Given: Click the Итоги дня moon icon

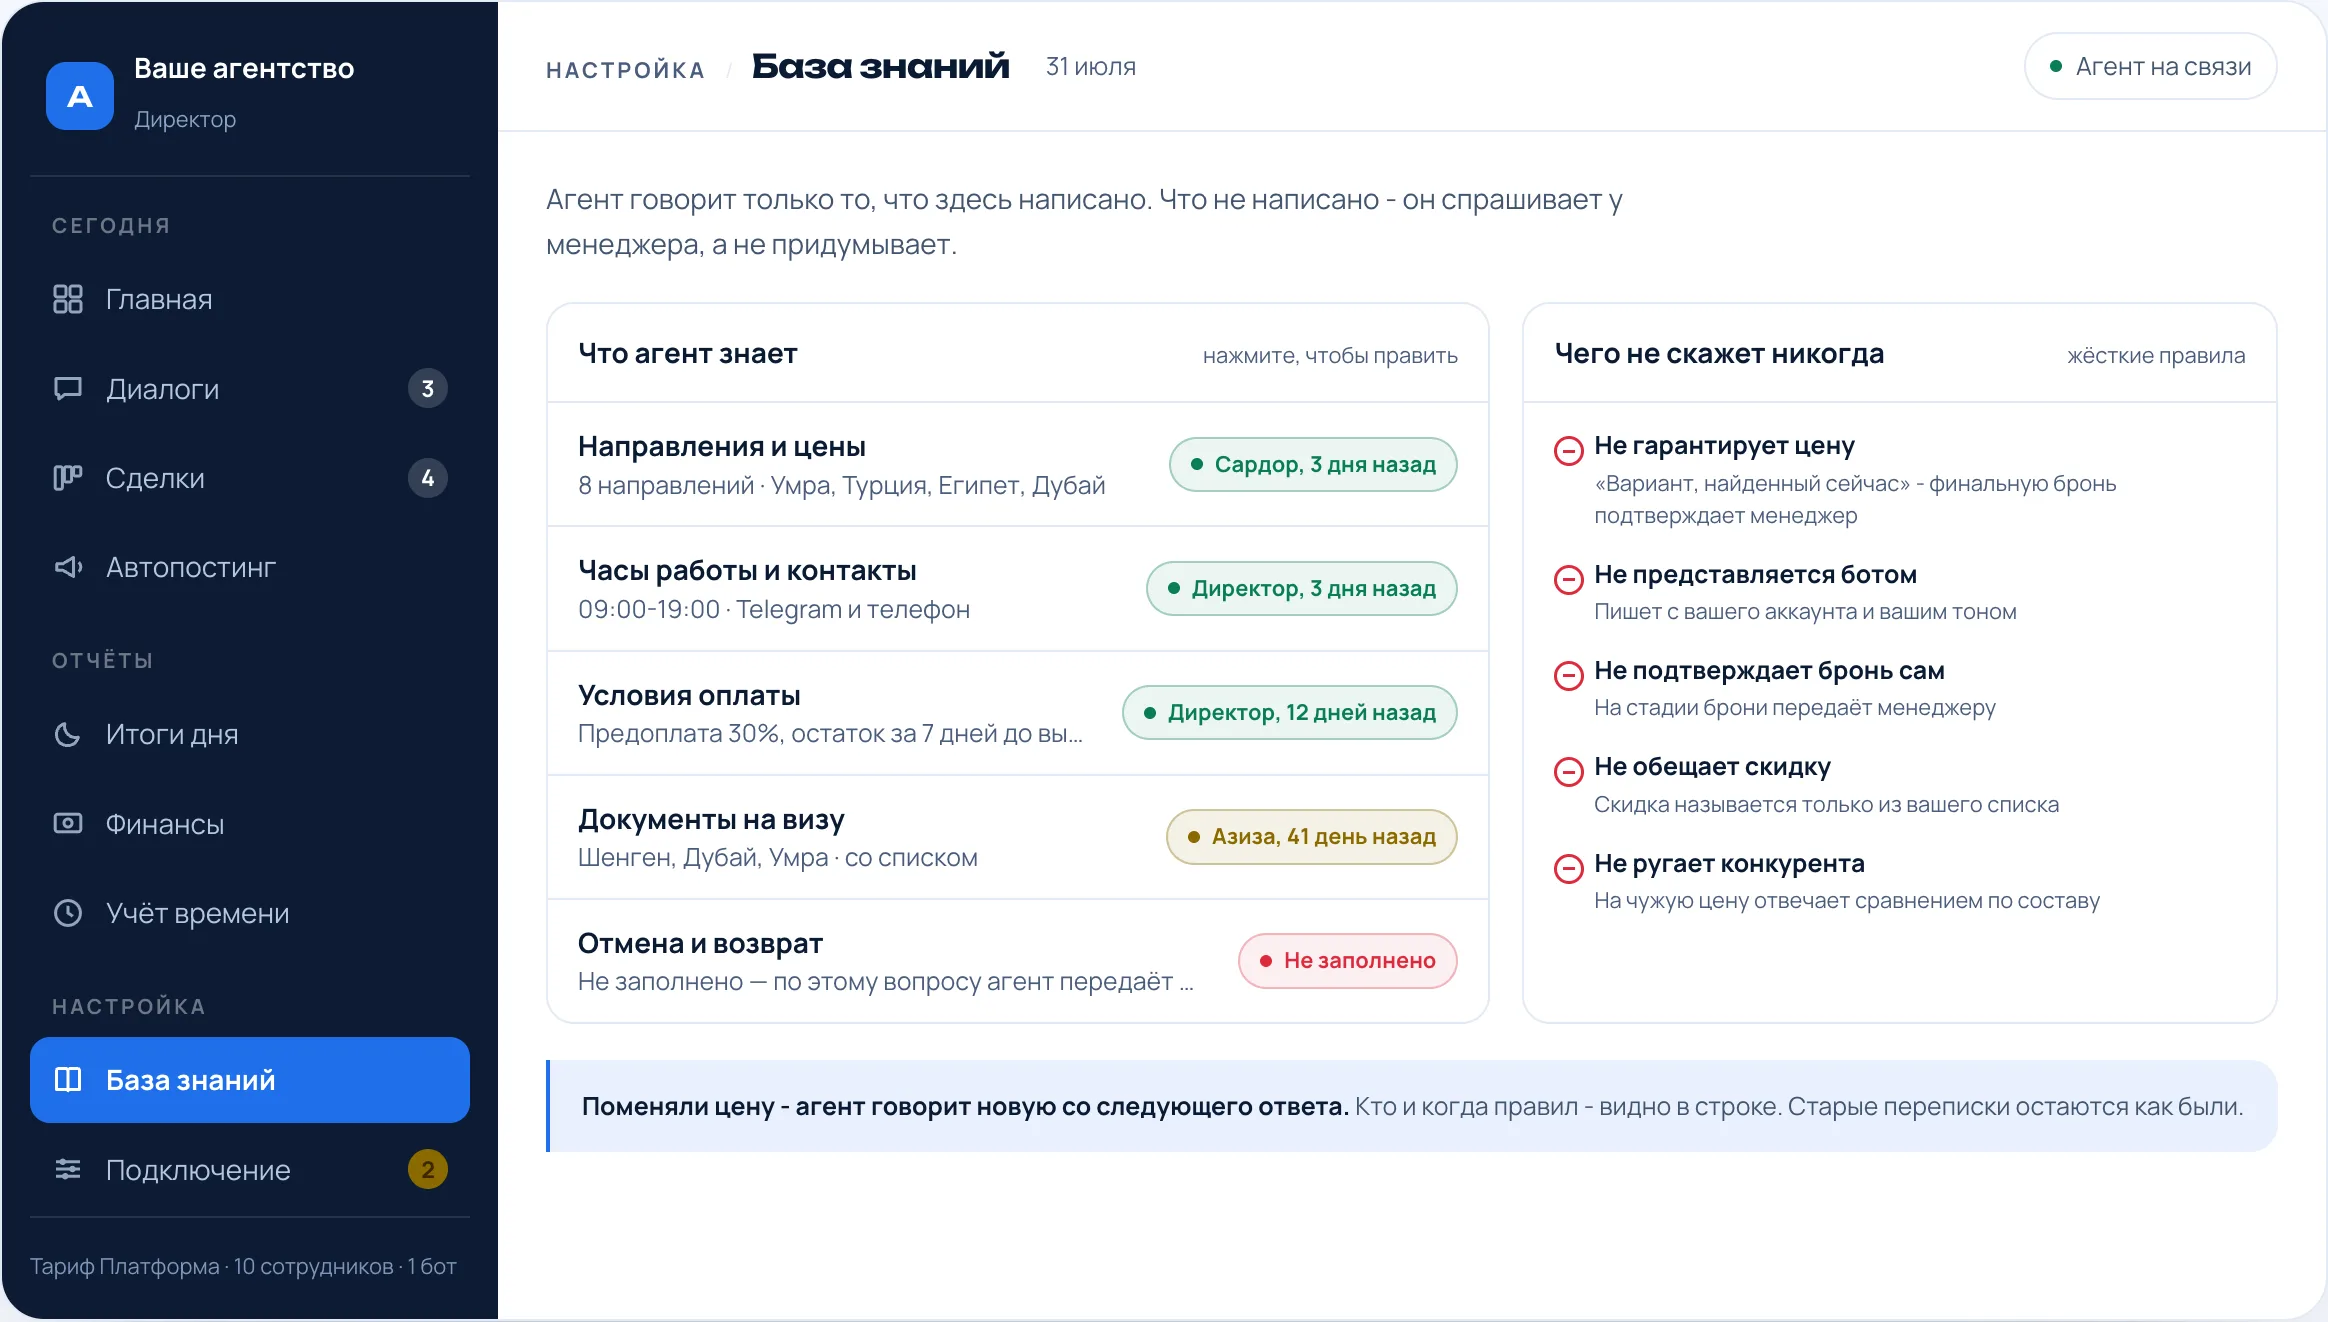Looking at the screenshot, I should (x=67, y=734).
